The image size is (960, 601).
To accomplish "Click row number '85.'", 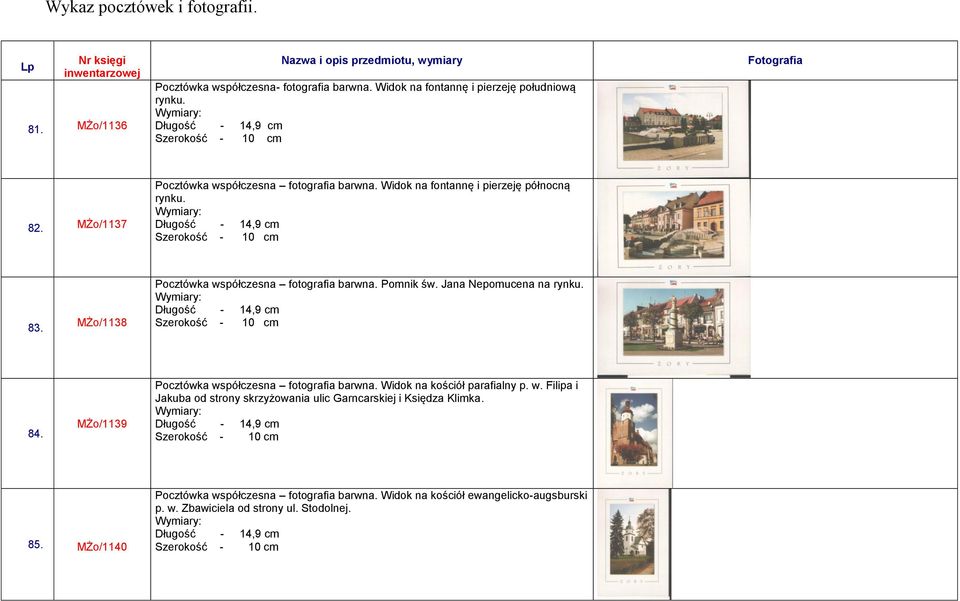I will (36, 544).
